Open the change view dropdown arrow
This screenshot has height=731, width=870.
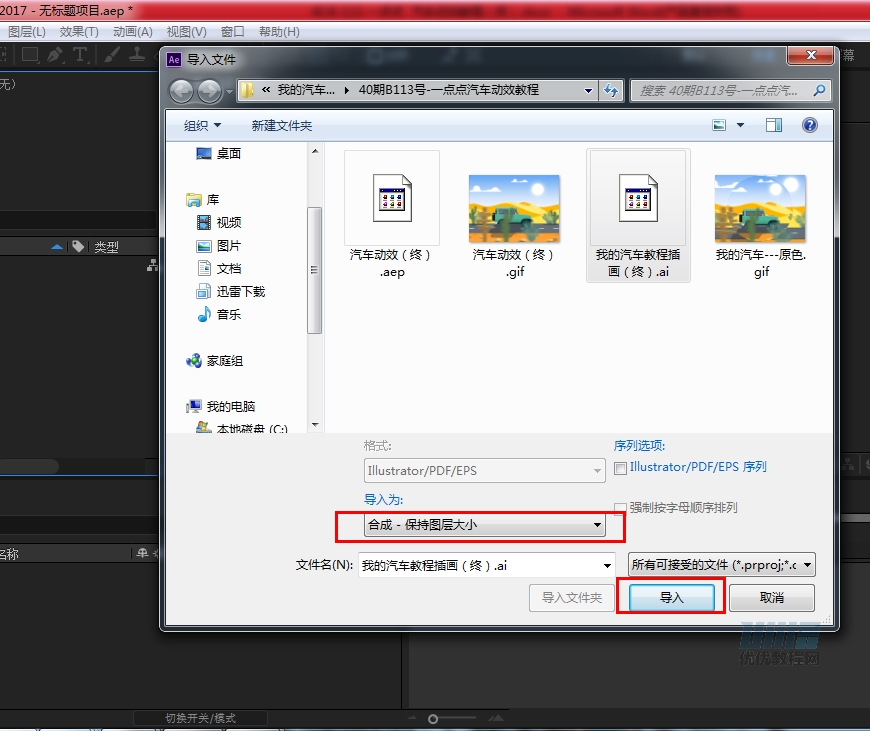741,125
